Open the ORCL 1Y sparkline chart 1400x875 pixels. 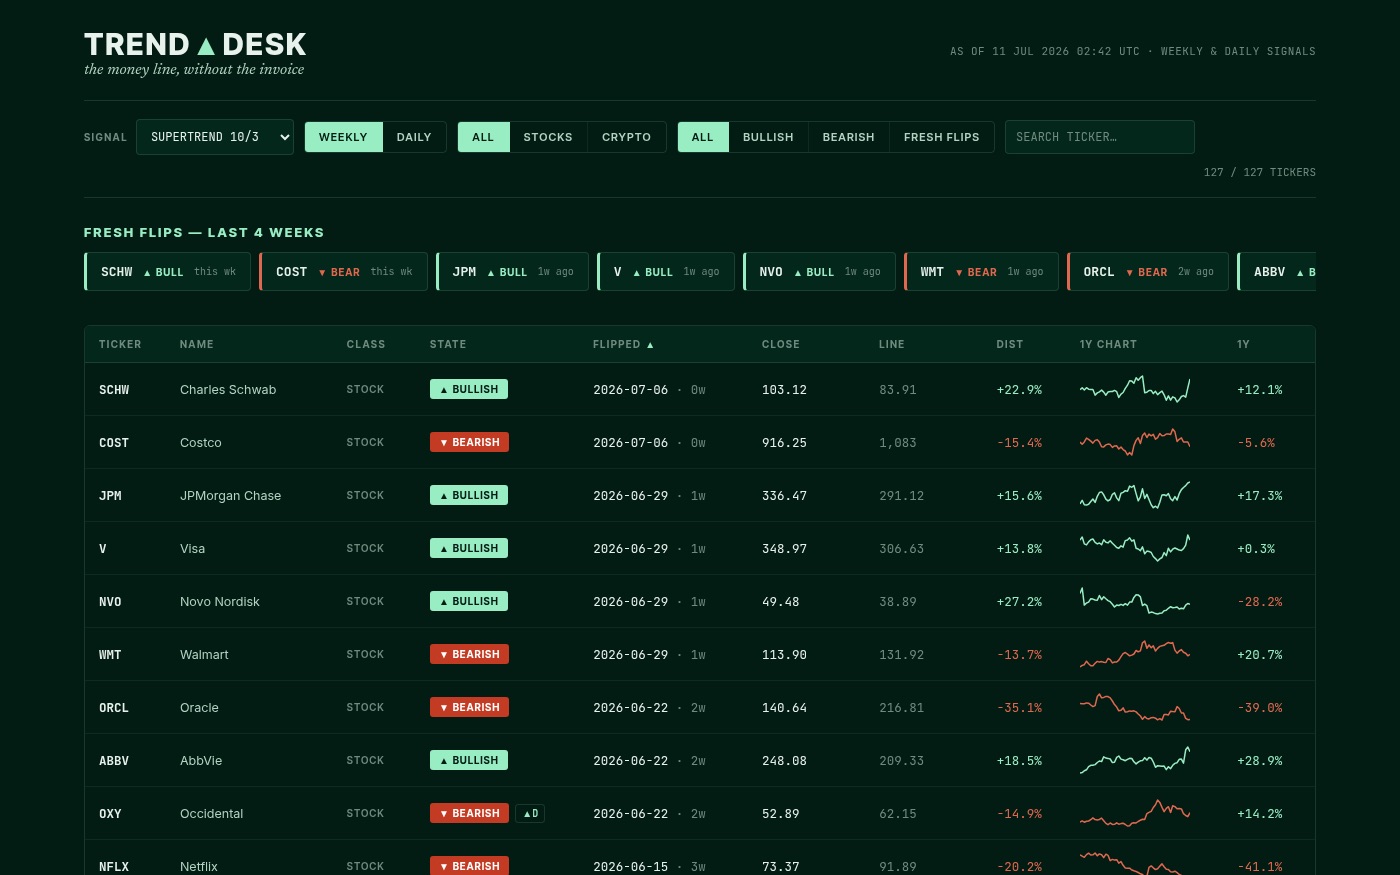(1135, 707)
